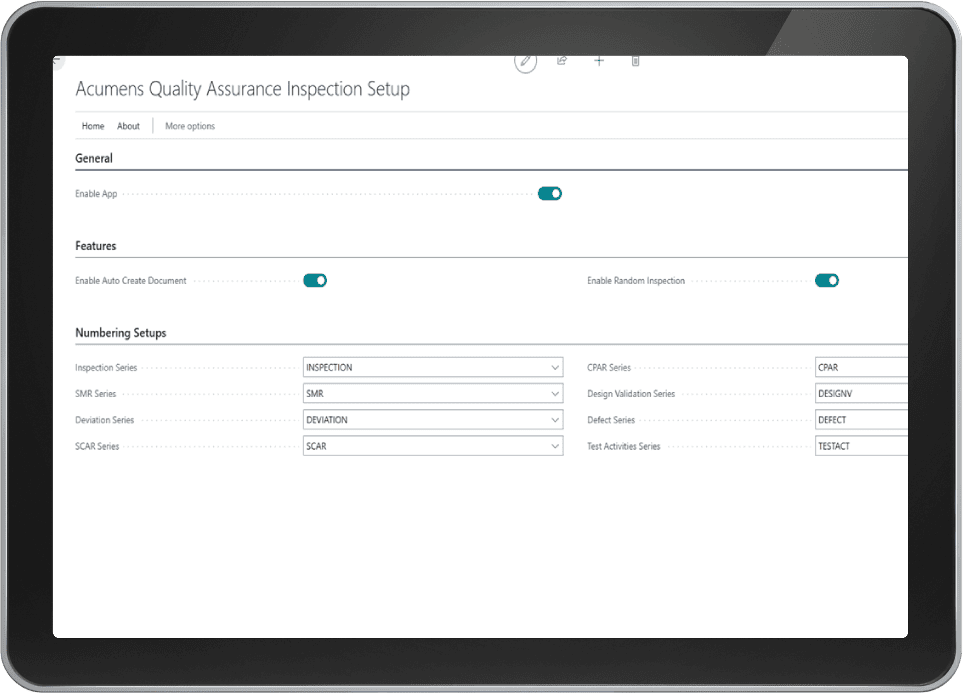Click the CPAR Series label
This screenshot has width=963, height=693.
click(x=609, y=367)
